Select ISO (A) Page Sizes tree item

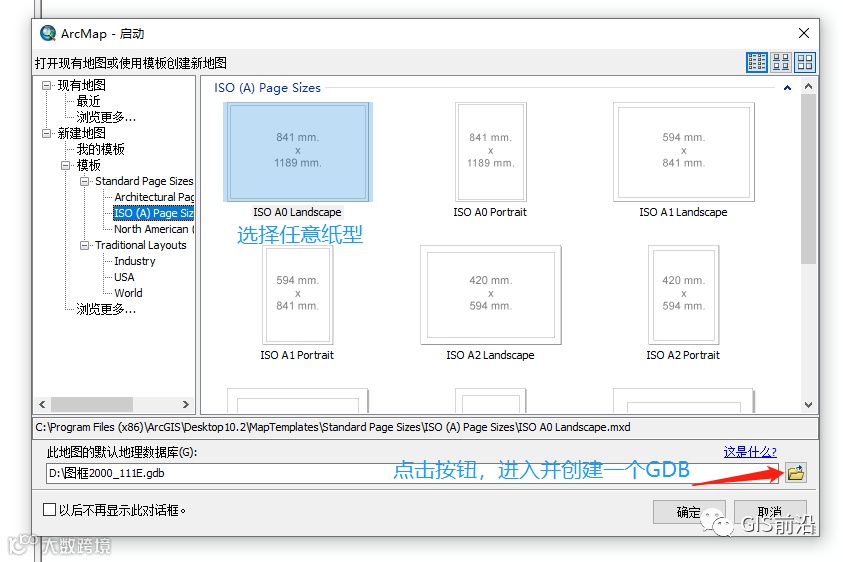coord(154,213)
